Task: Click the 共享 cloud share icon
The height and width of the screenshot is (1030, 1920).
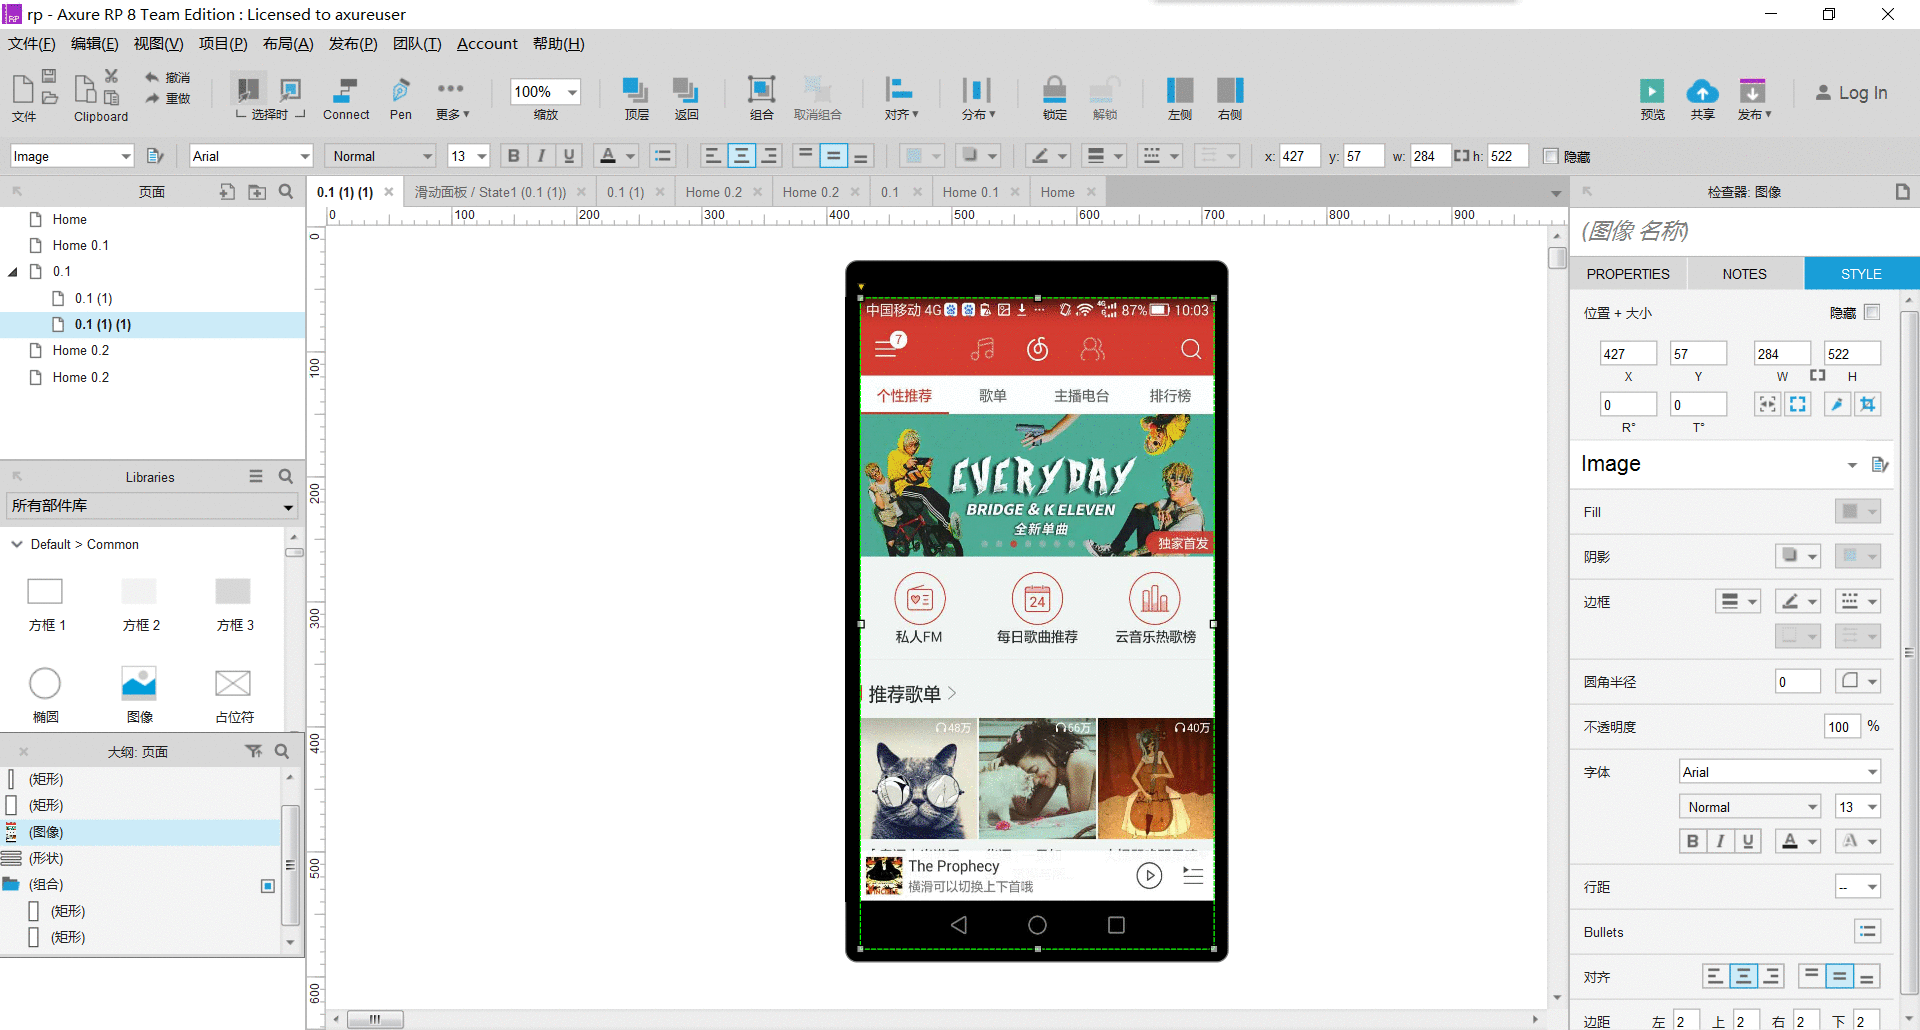Action: tap(1702, 98)
